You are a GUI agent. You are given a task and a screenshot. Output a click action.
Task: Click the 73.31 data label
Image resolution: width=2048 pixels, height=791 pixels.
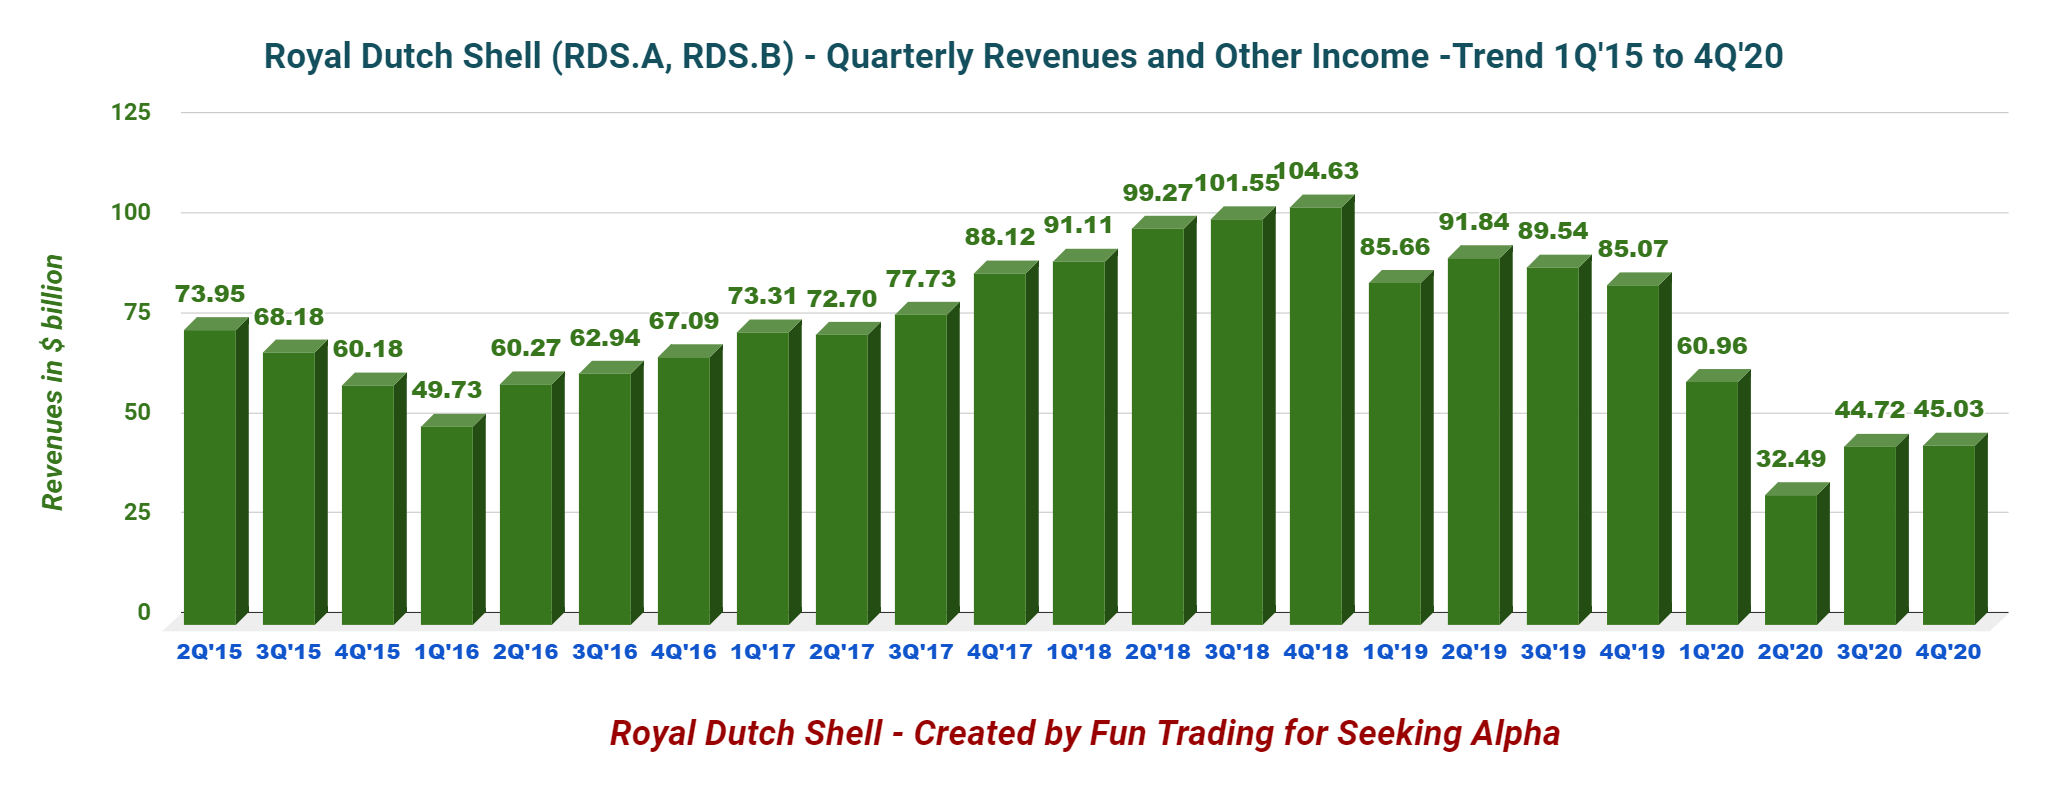coord(763,296)
